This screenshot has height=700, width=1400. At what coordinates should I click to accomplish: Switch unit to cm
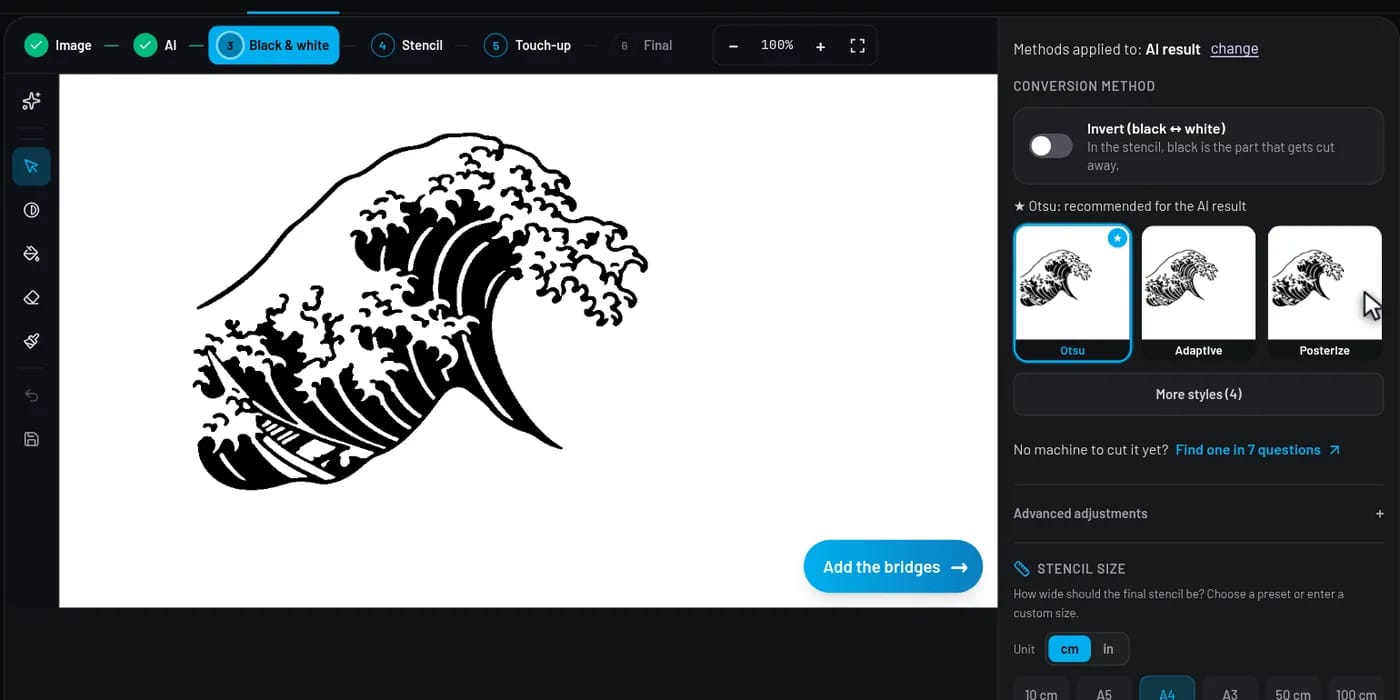(x=1069, y=649)
